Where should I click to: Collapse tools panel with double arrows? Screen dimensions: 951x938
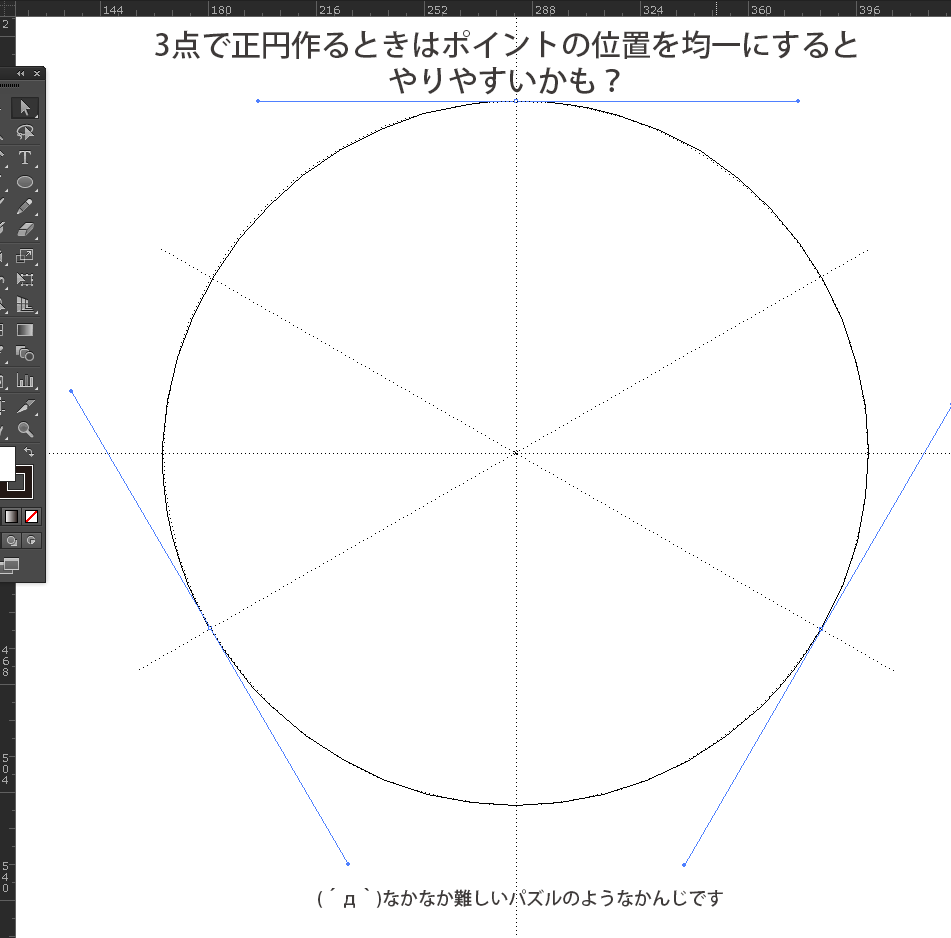pos(21,73)
